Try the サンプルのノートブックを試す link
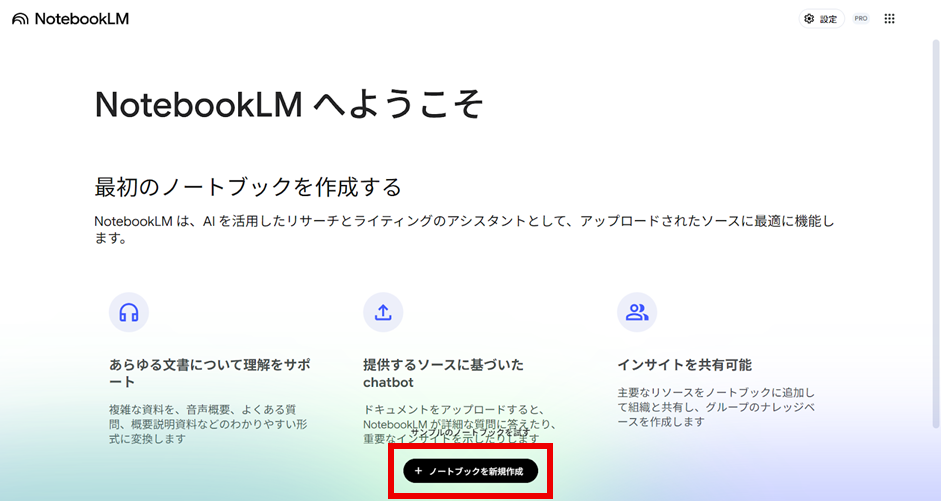 (470, 432)
